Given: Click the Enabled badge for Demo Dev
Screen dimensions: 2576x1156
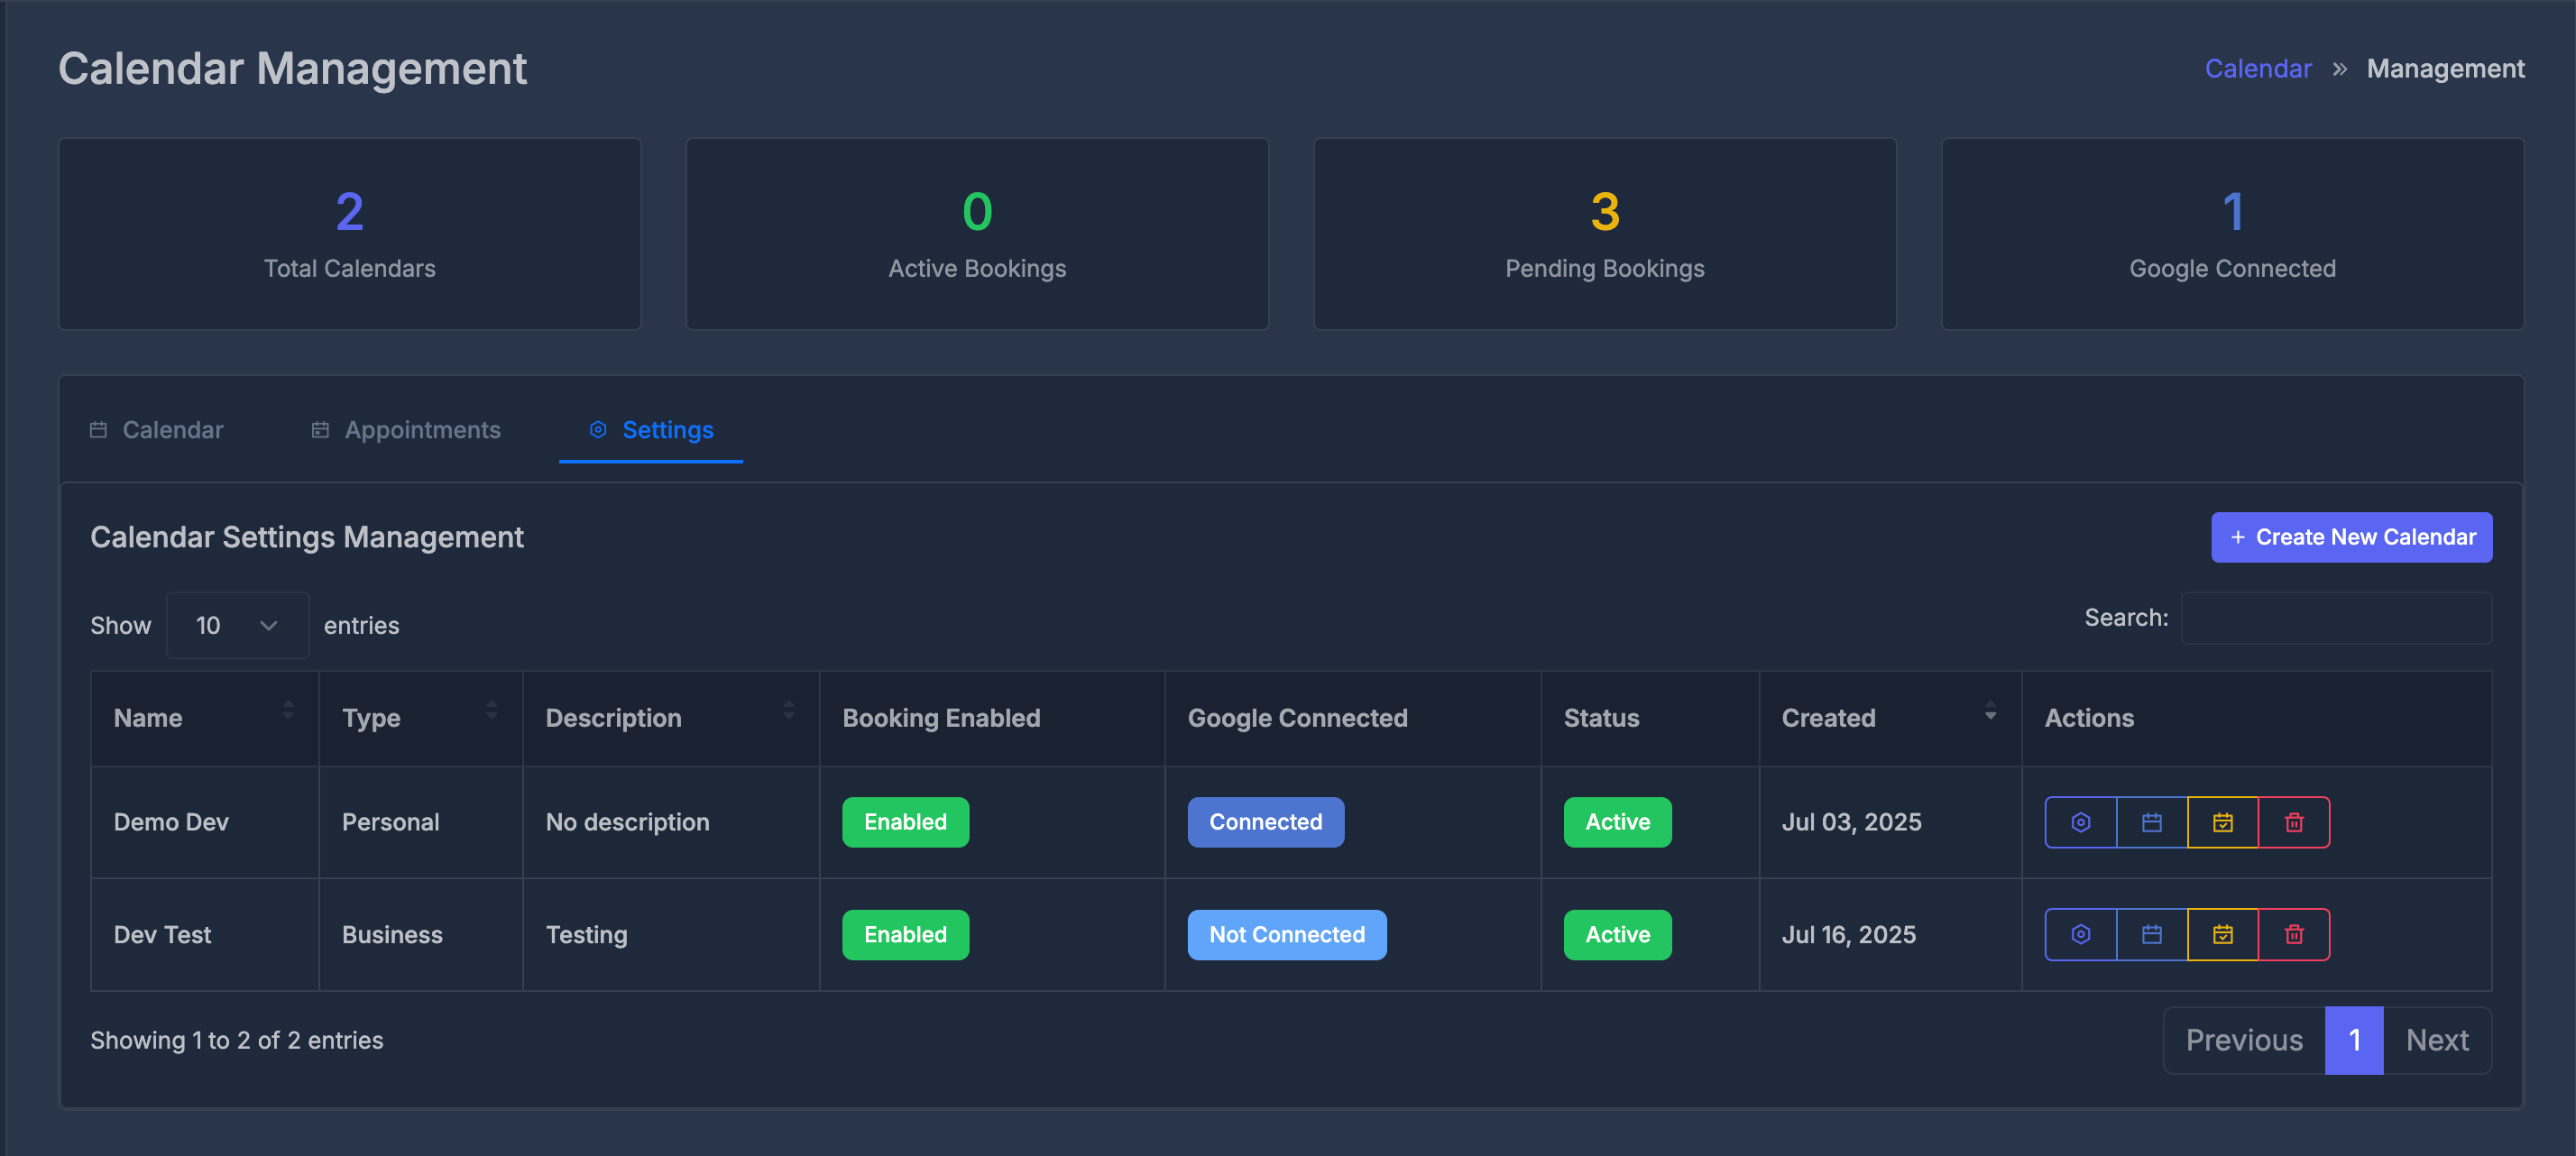Looking at the screenshot, I should pos(905,822).
